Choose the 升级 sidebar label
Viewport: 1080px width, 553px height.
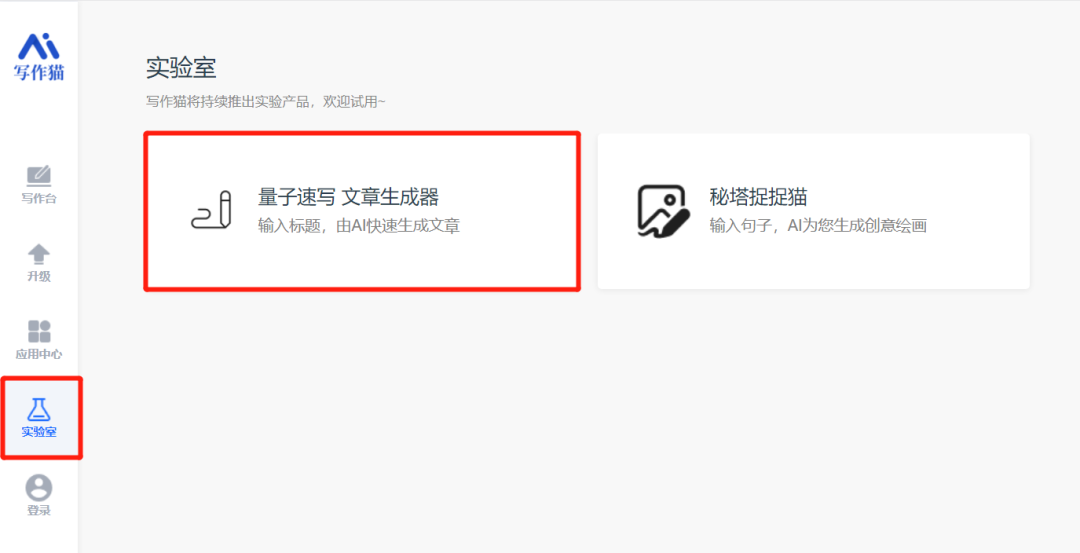click(x=39, y=277)
